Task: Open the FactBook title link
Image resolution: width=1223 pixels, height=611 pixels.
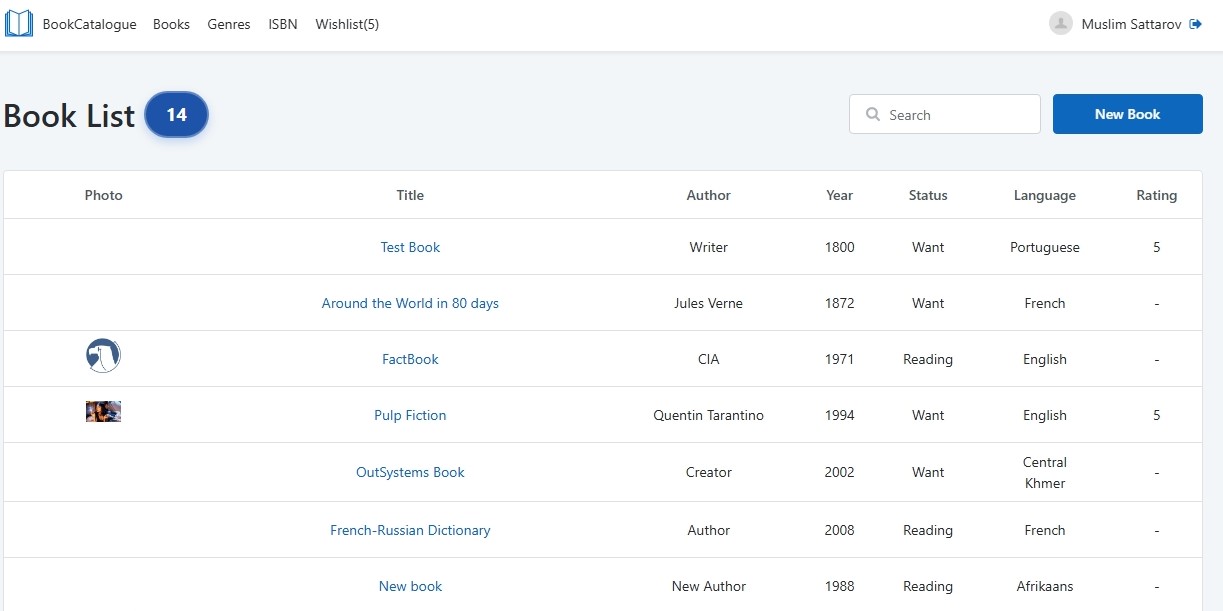Action: 410,359
